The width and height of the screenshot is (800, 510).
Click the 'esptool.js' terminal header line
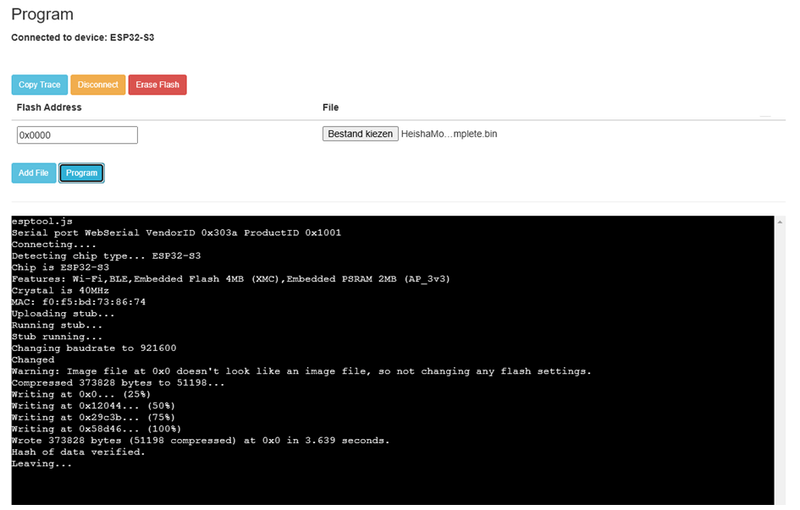[x=42, y=221]
